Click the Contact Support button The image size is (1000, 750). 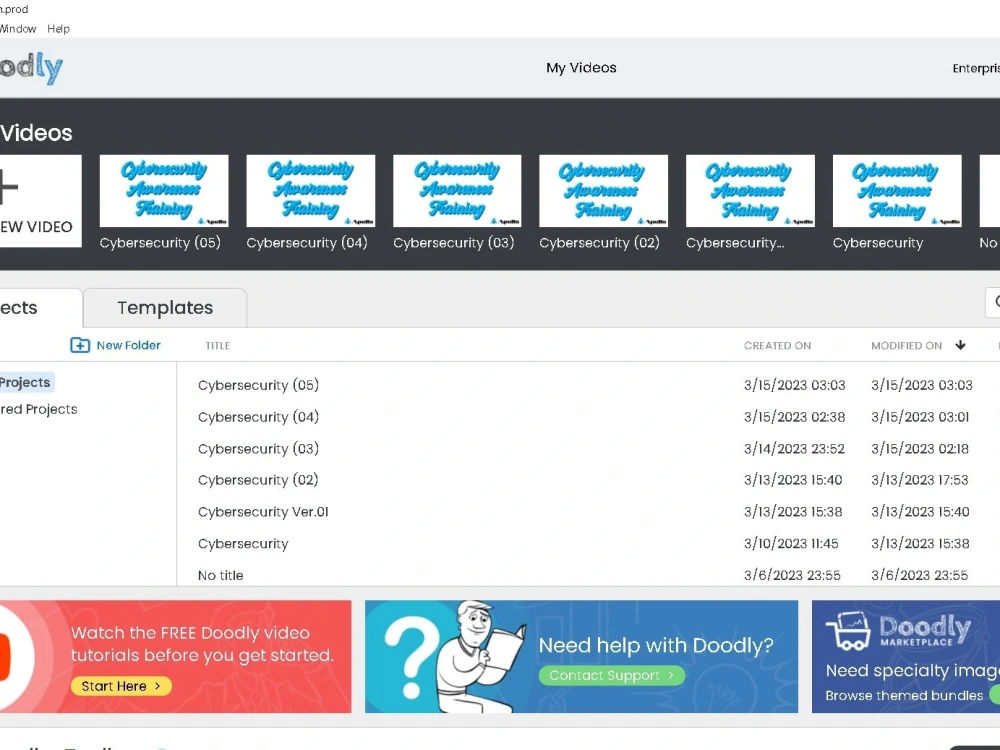pyautogui.click(x=612, y=675)
